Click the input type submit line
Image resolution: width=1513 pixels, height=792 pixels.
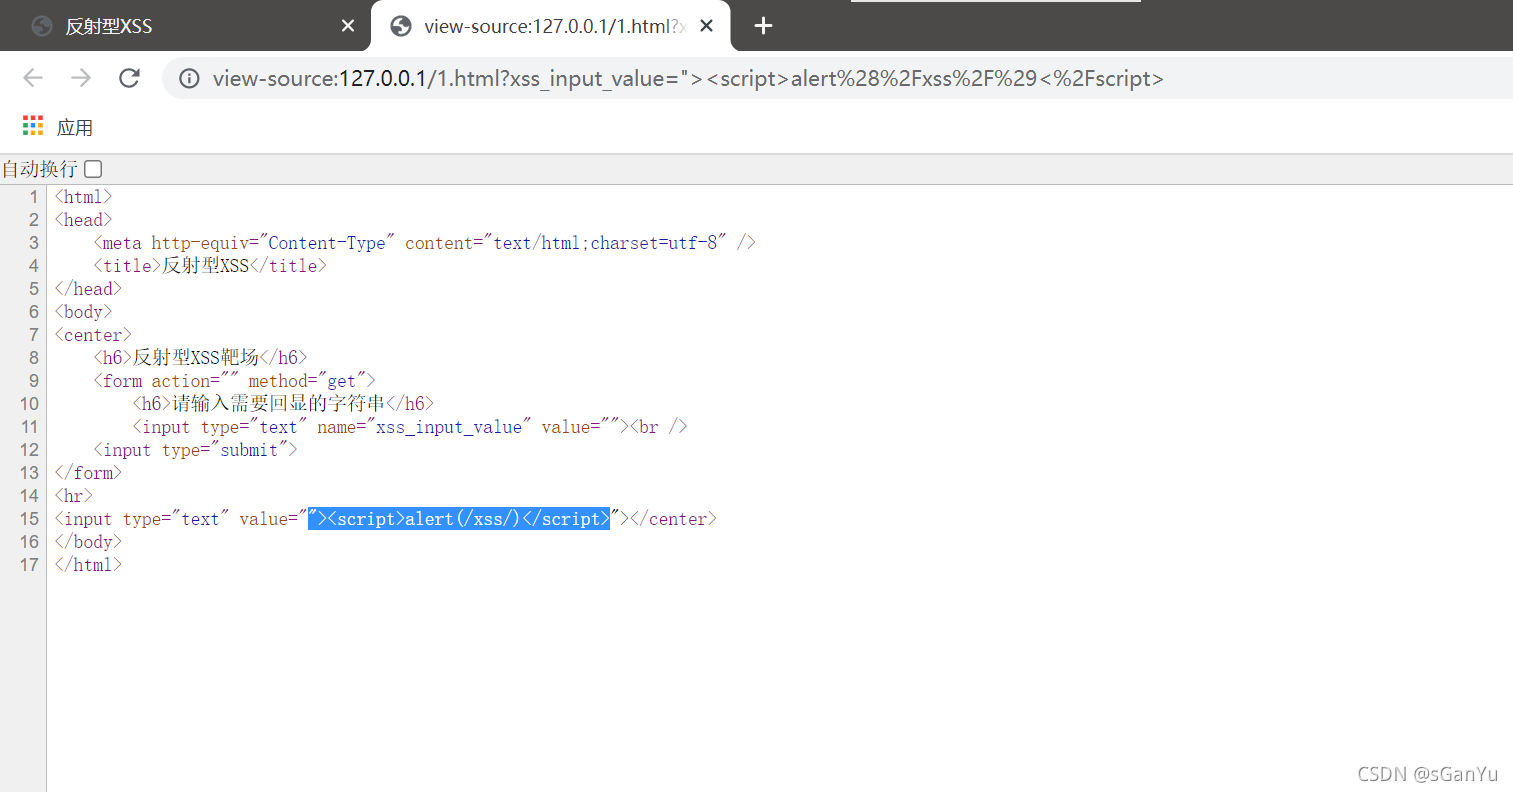195,450
